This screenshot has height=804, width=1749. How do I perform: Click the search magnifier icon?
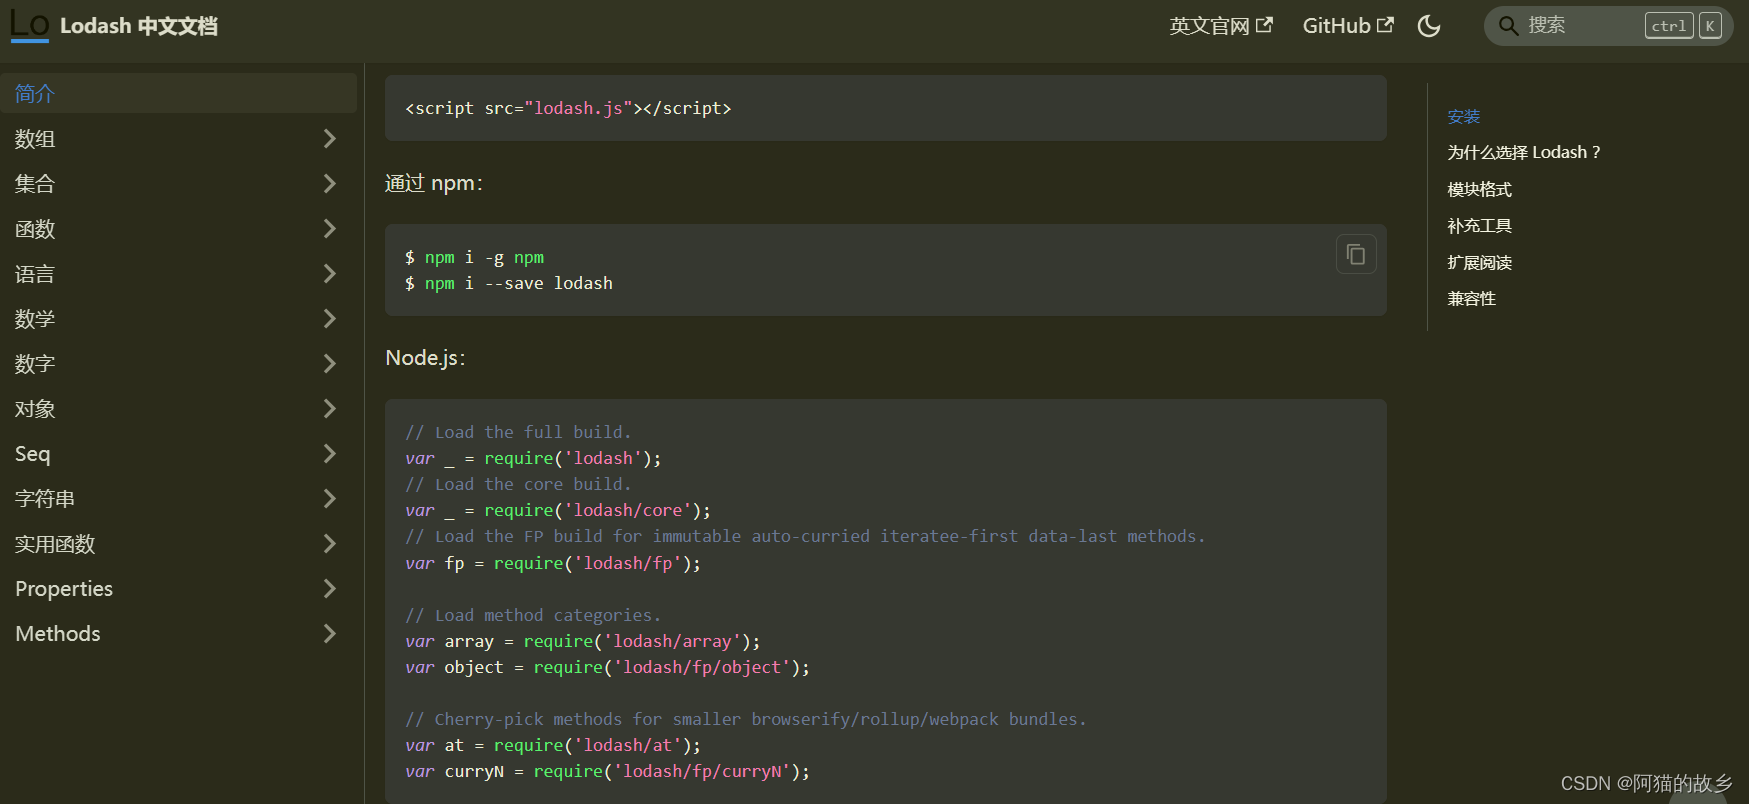(x=1508, y=26)
